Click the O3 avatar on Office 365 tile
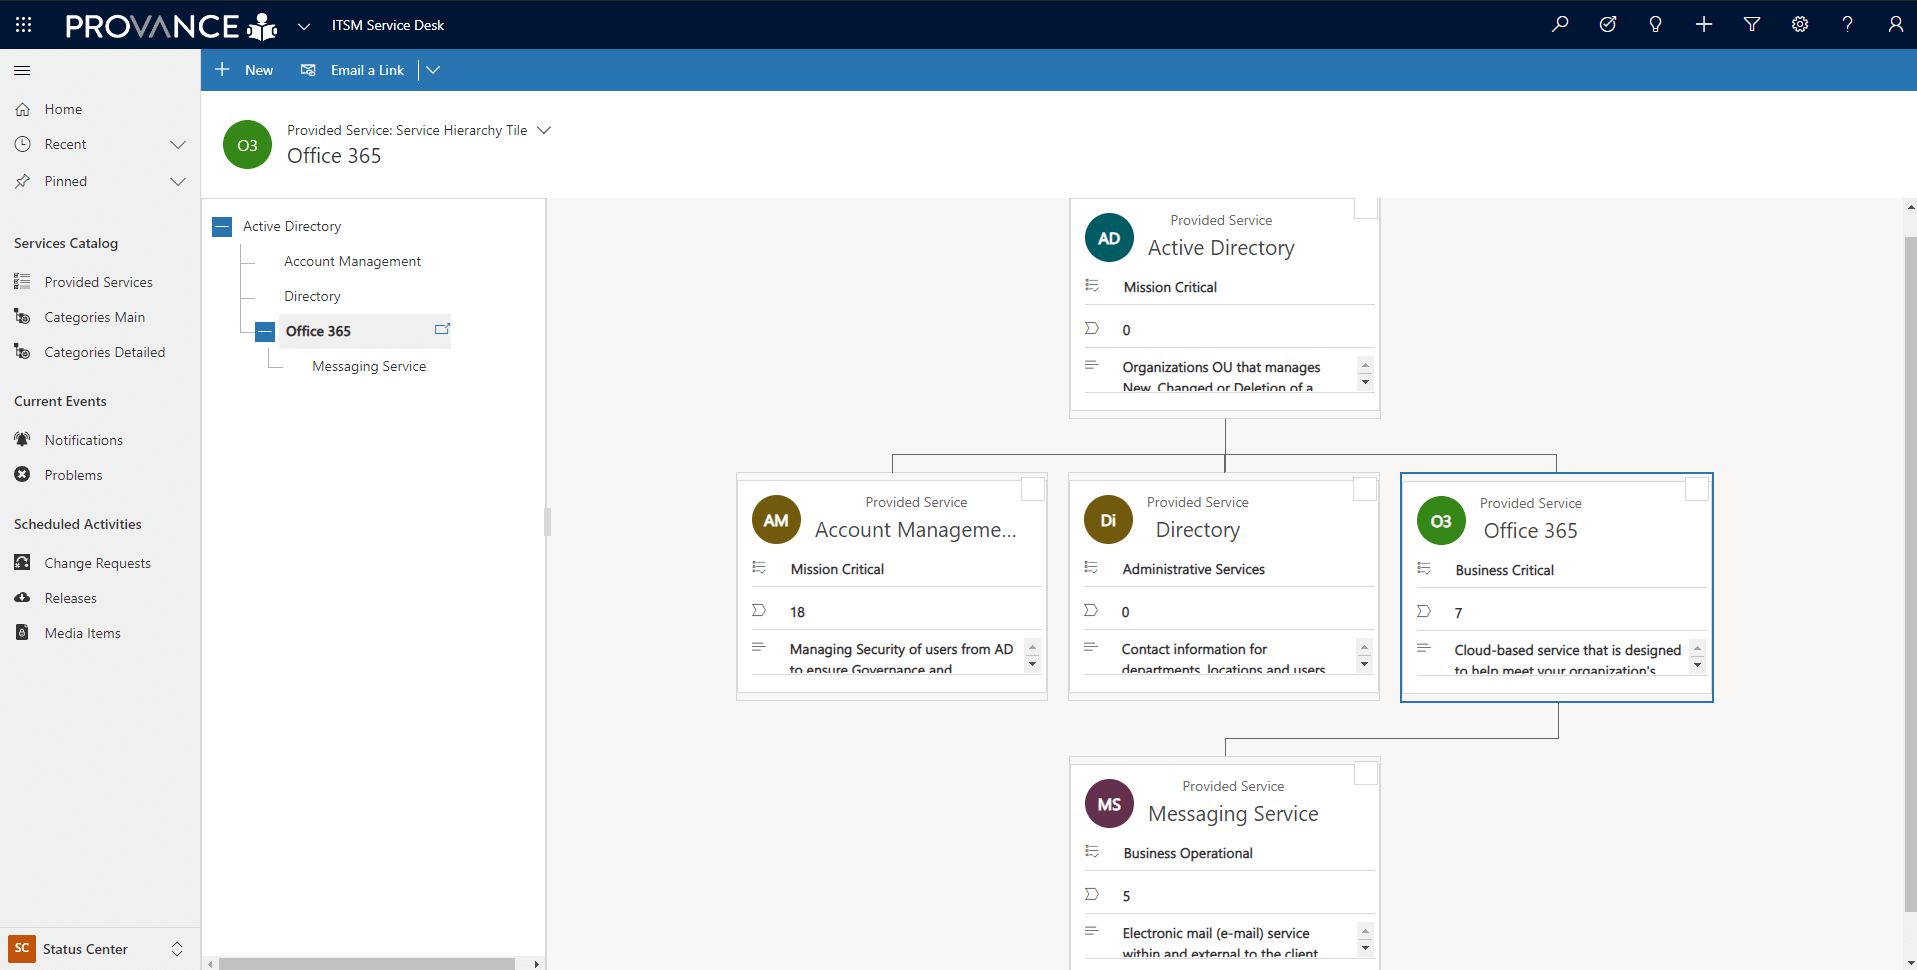Image resolution: width=1917 pixels, height=970 pixels. 1441,521
